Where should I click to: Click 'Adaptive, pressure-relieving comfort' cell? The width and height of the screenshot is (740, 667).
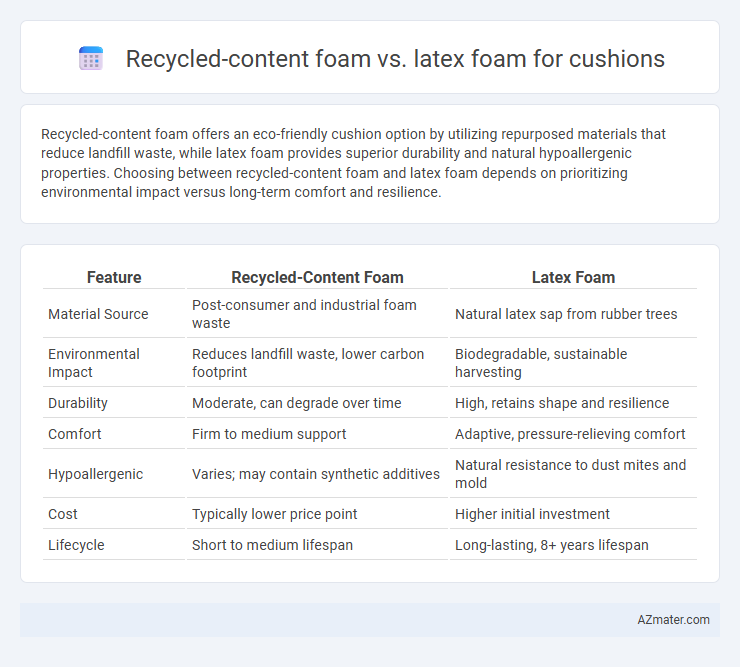[x=573, y=434]
